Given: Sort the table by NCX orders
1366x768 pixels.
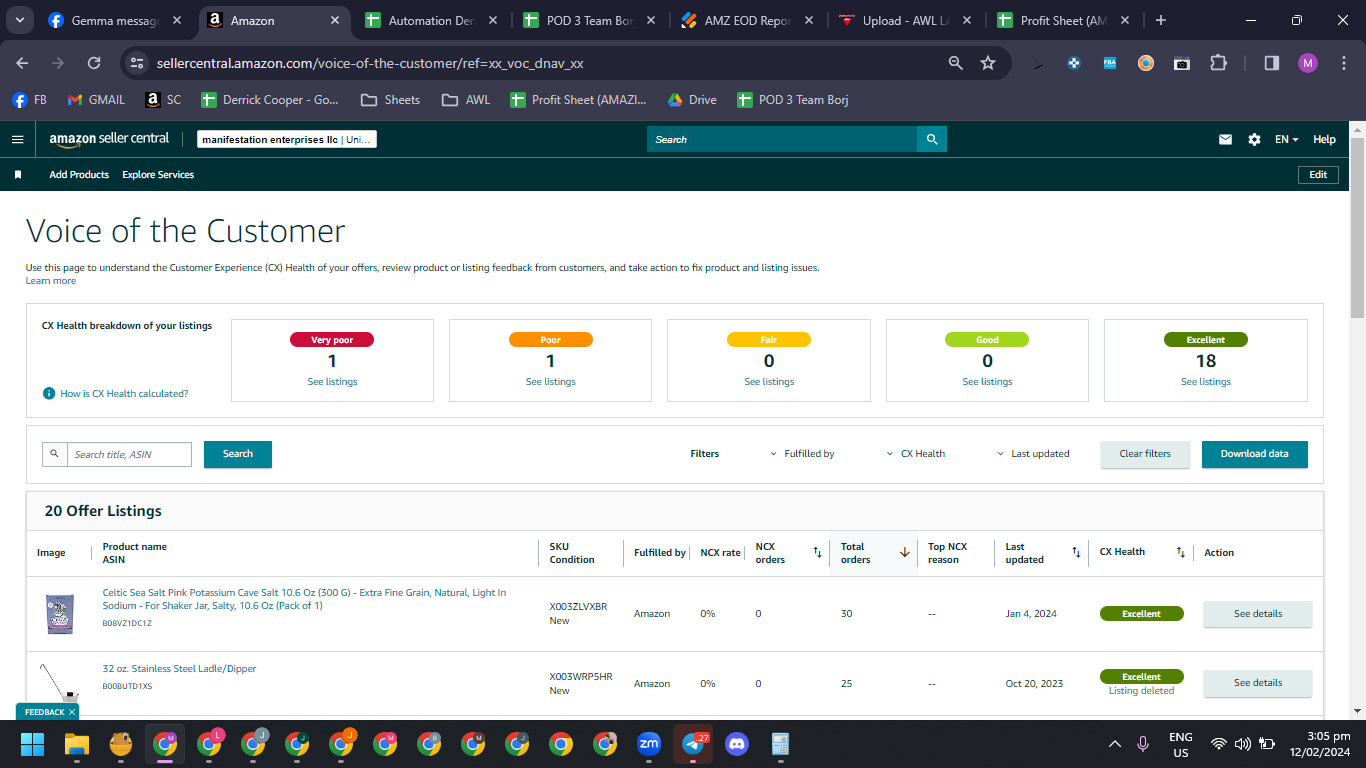Looking at the screenshot, I should coord(817,552).
